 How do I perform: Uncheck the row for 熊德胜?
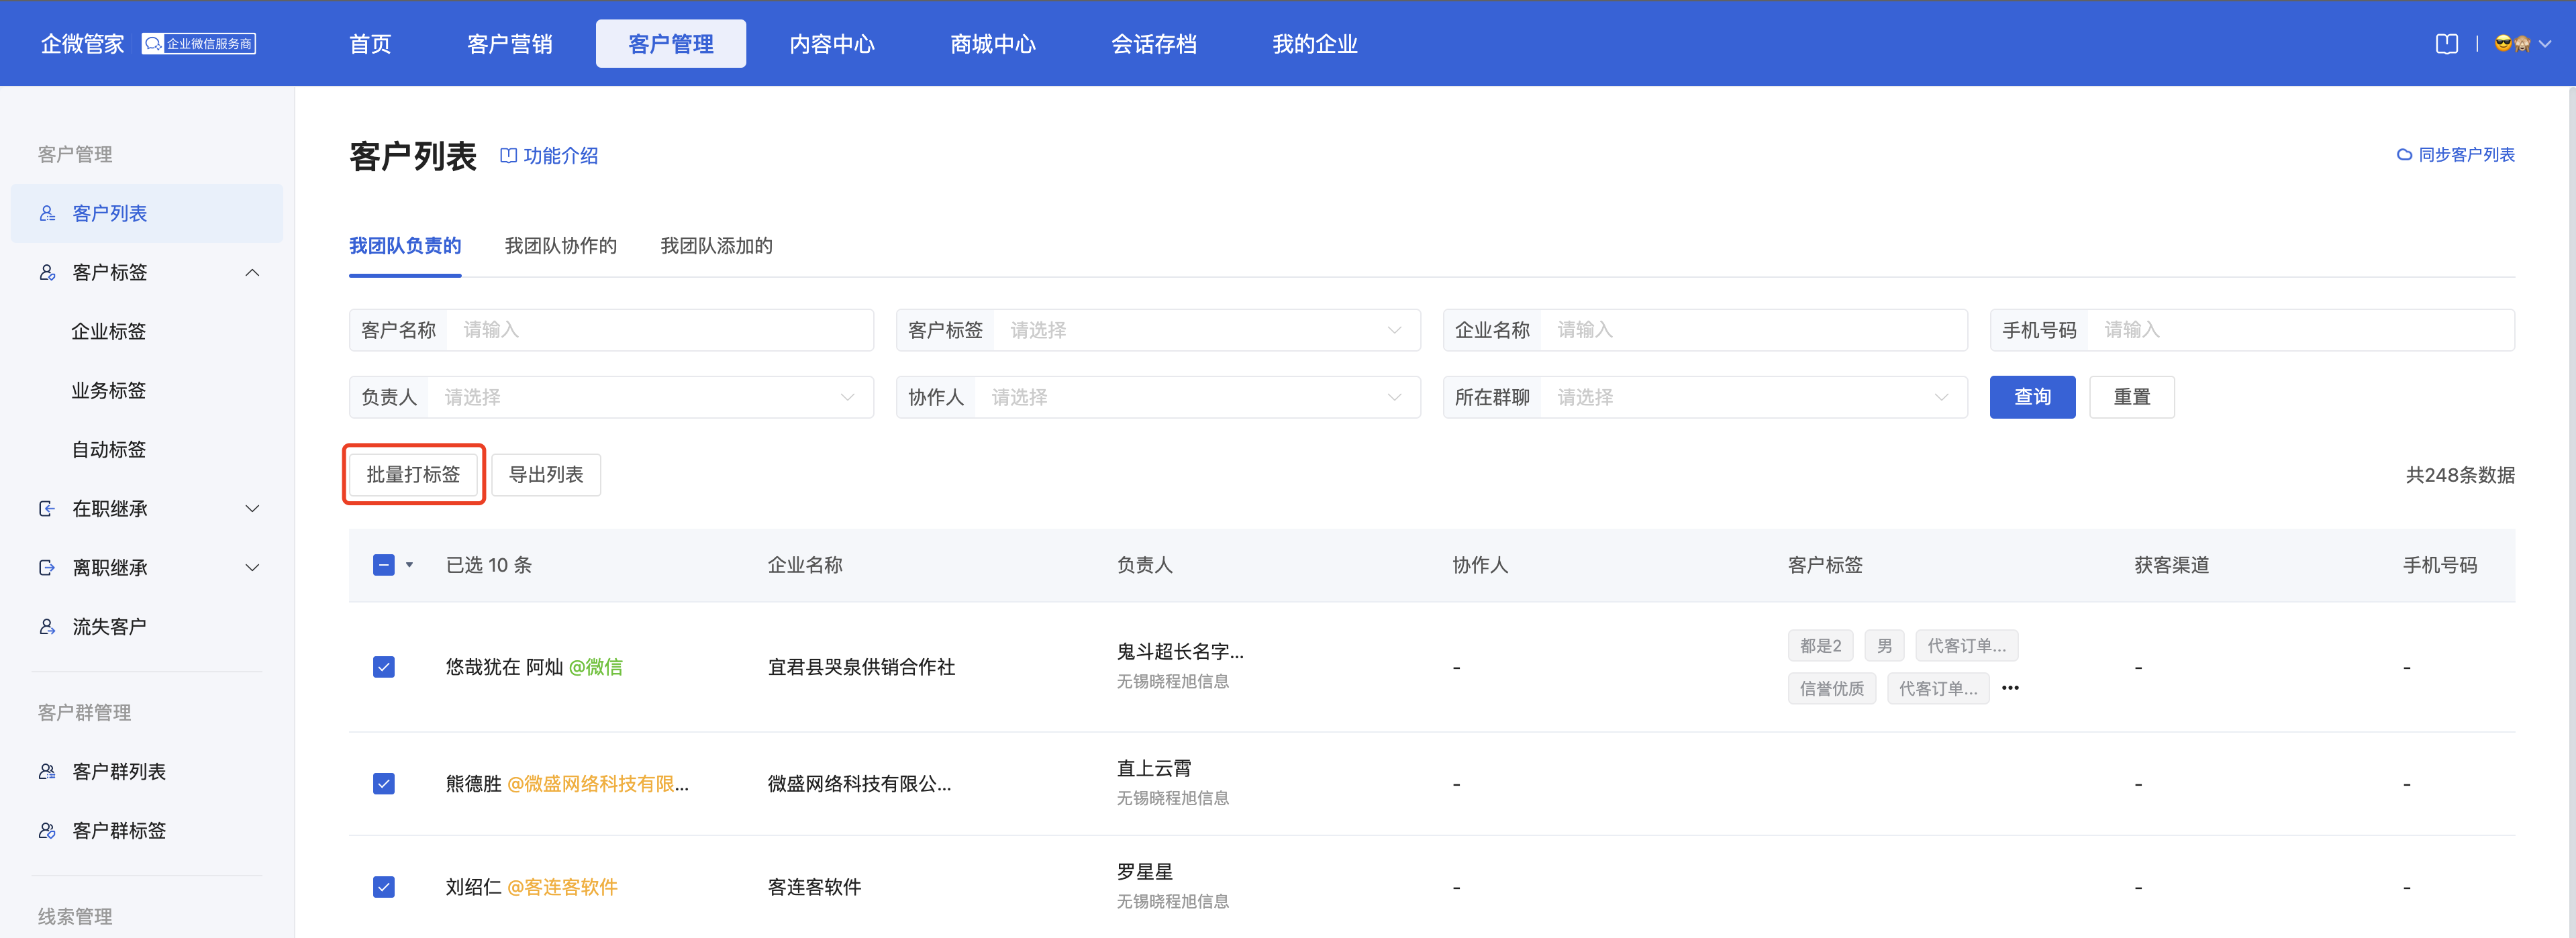tap(384, 783)
